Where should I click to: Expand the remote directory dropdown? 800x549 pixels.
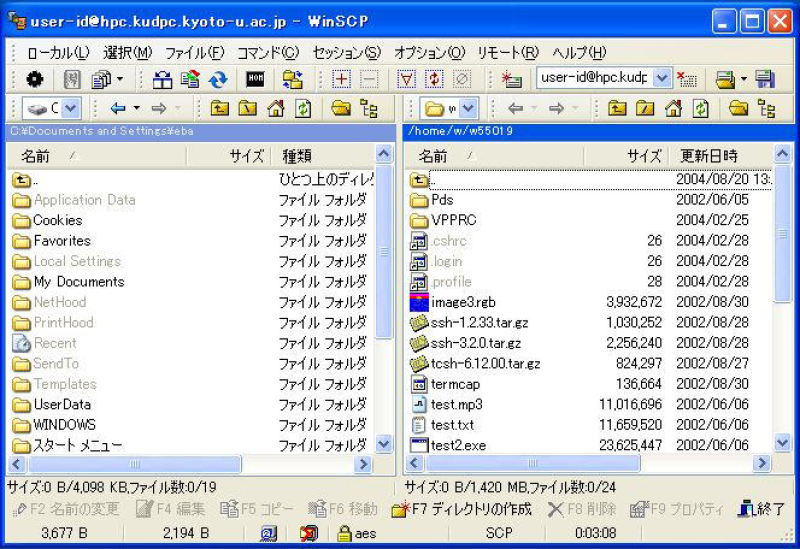pyautogui.click(x=468, y=108)
